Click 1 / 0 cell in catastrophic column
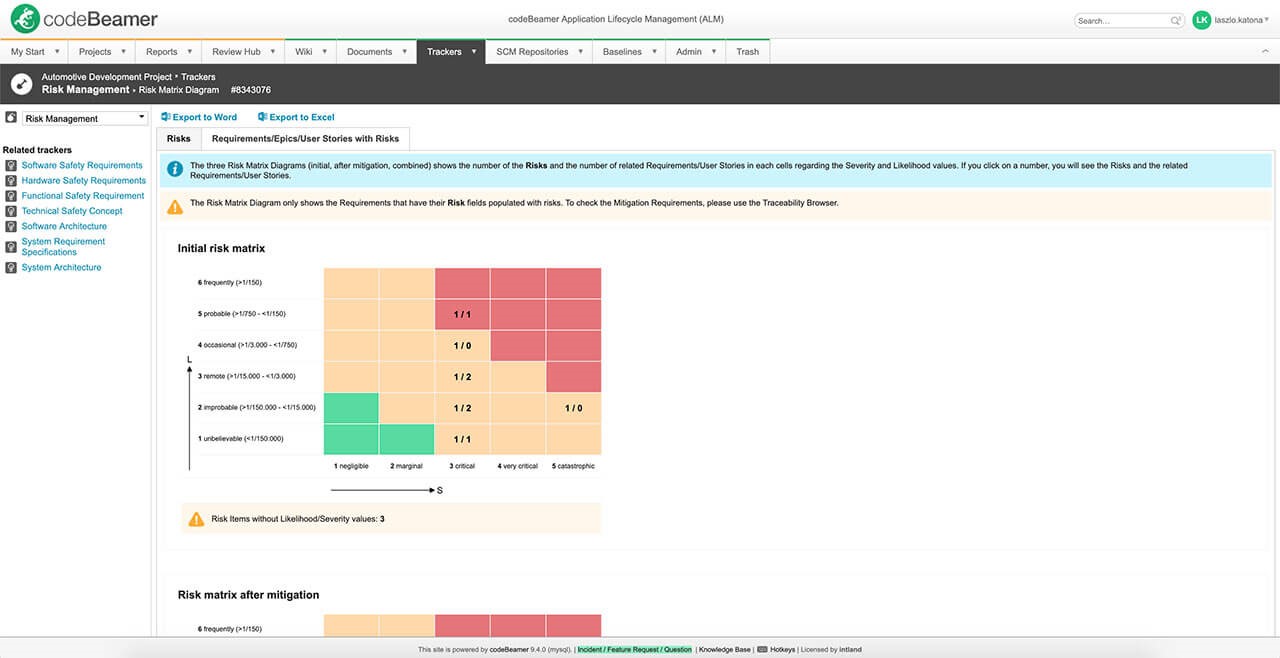 click(x=574, y=408)
